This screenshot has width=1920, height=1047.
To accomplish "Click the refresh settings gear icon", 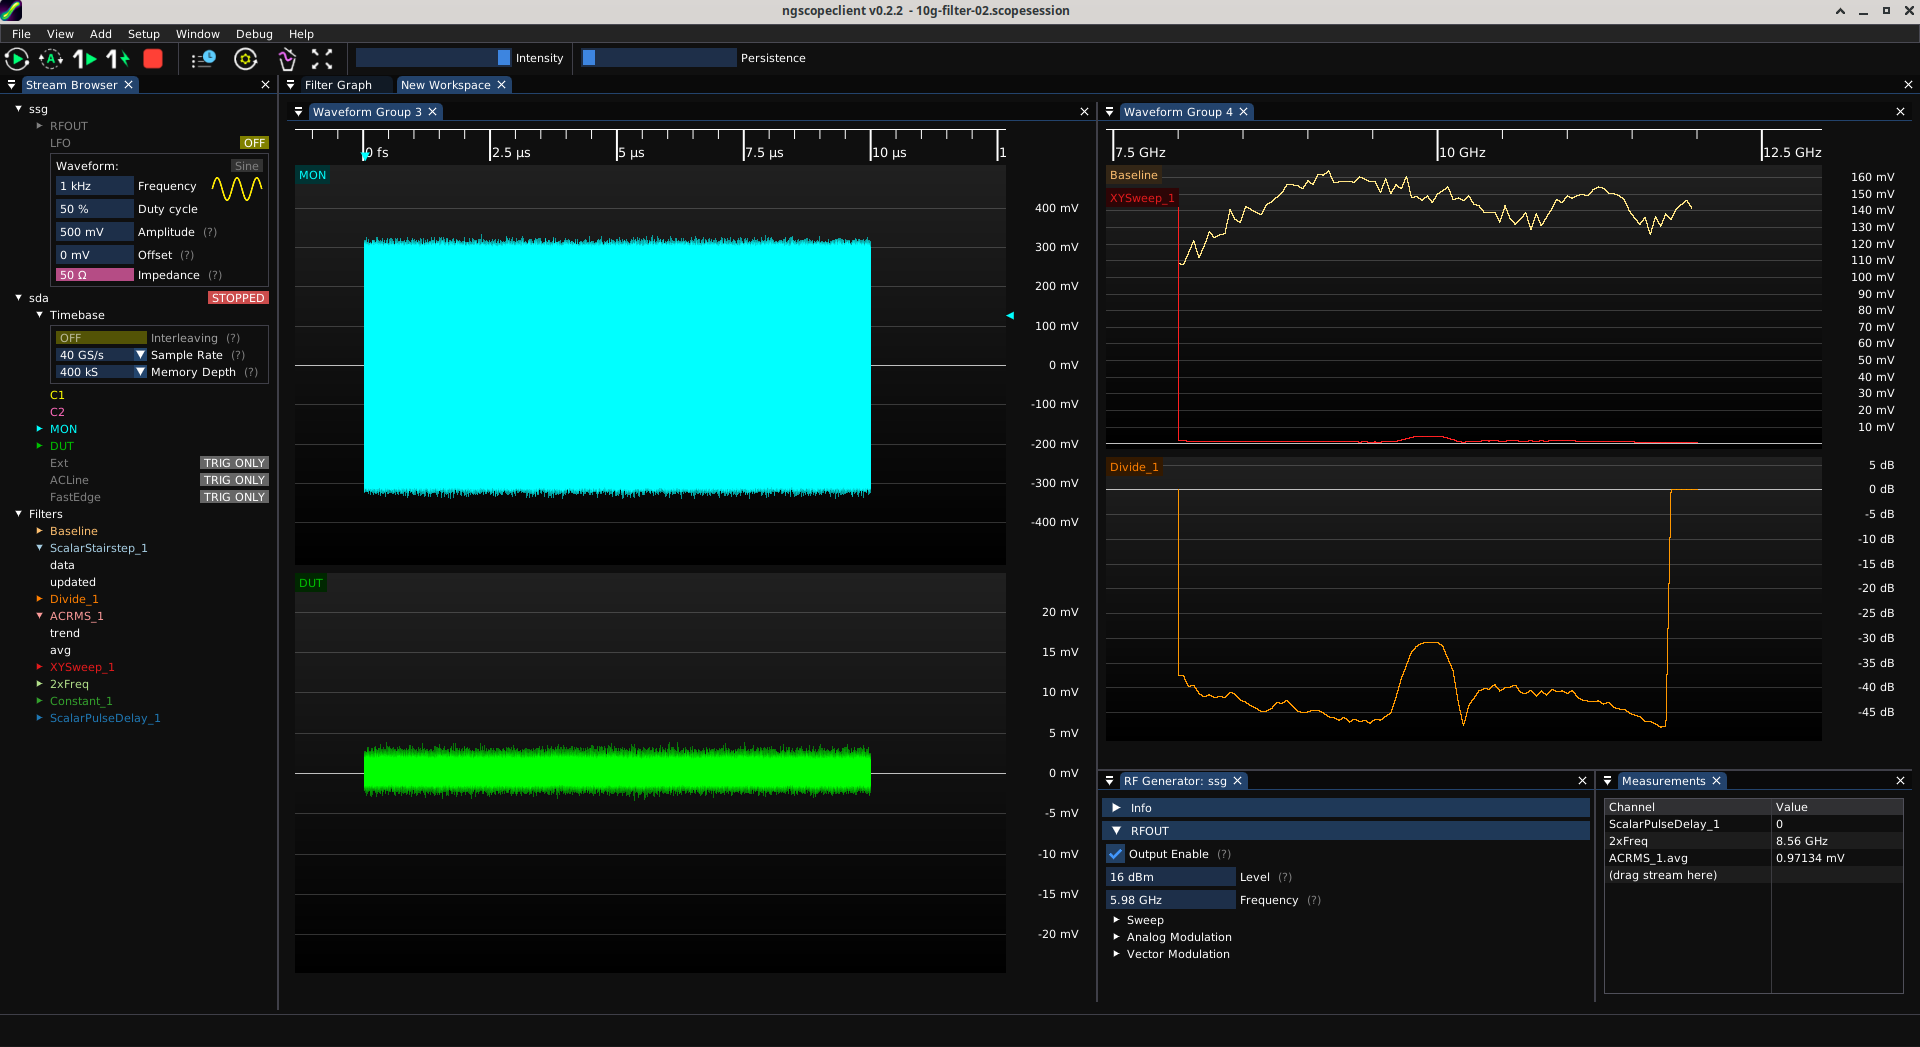I will coord(246,59).
